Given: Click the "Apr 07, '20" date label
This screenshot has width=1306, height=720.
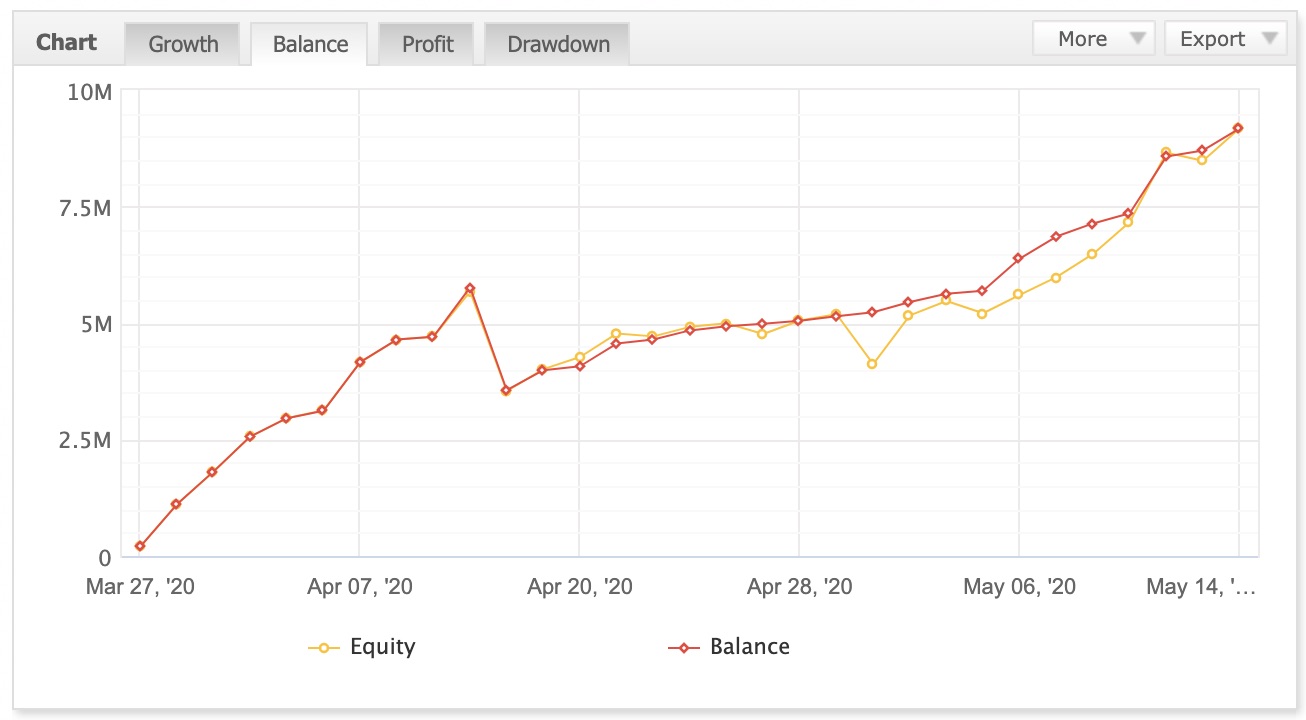Looking at the screenshot, I should 360,586.
